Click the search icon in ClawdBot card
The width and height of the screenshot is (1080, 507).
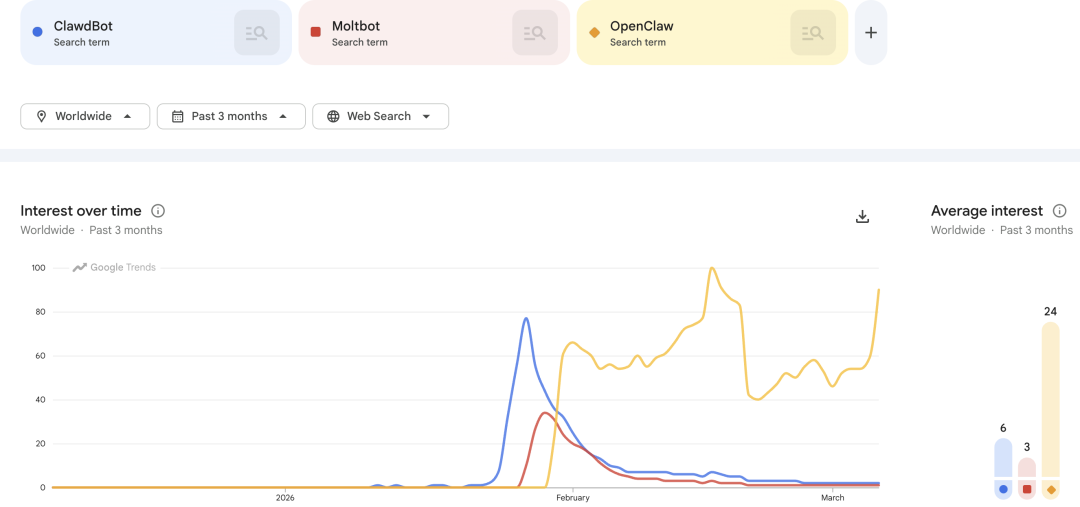click(x=257, y=33)
